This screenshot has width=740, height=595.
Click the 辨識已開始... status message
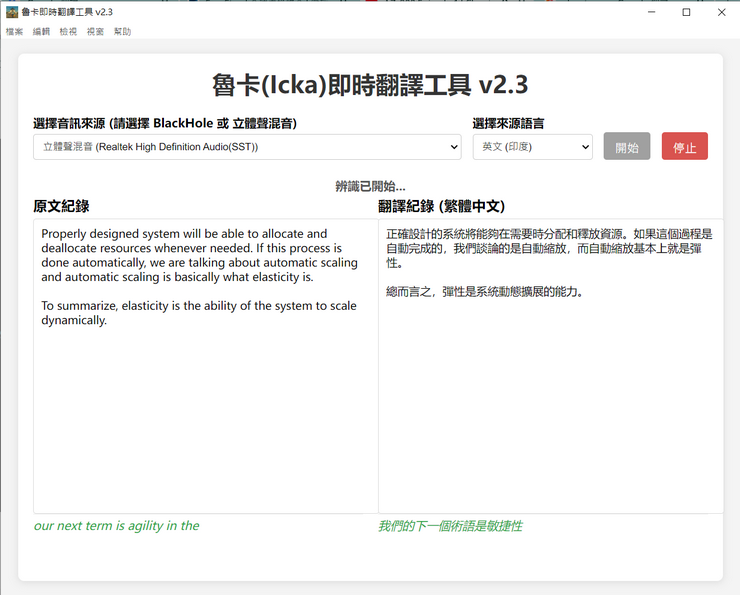(x=370, y=186)
